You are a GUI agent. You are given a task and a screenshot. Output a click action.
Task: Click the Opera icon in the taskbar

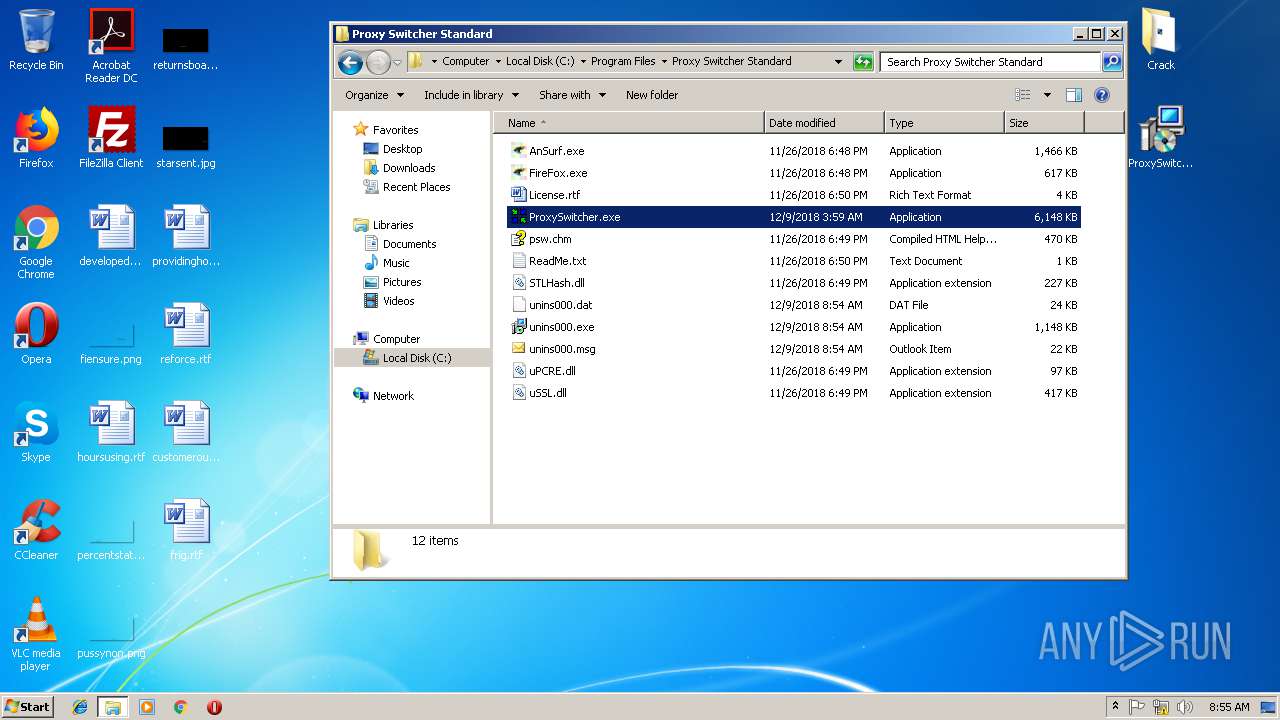(x=214, y=707)
